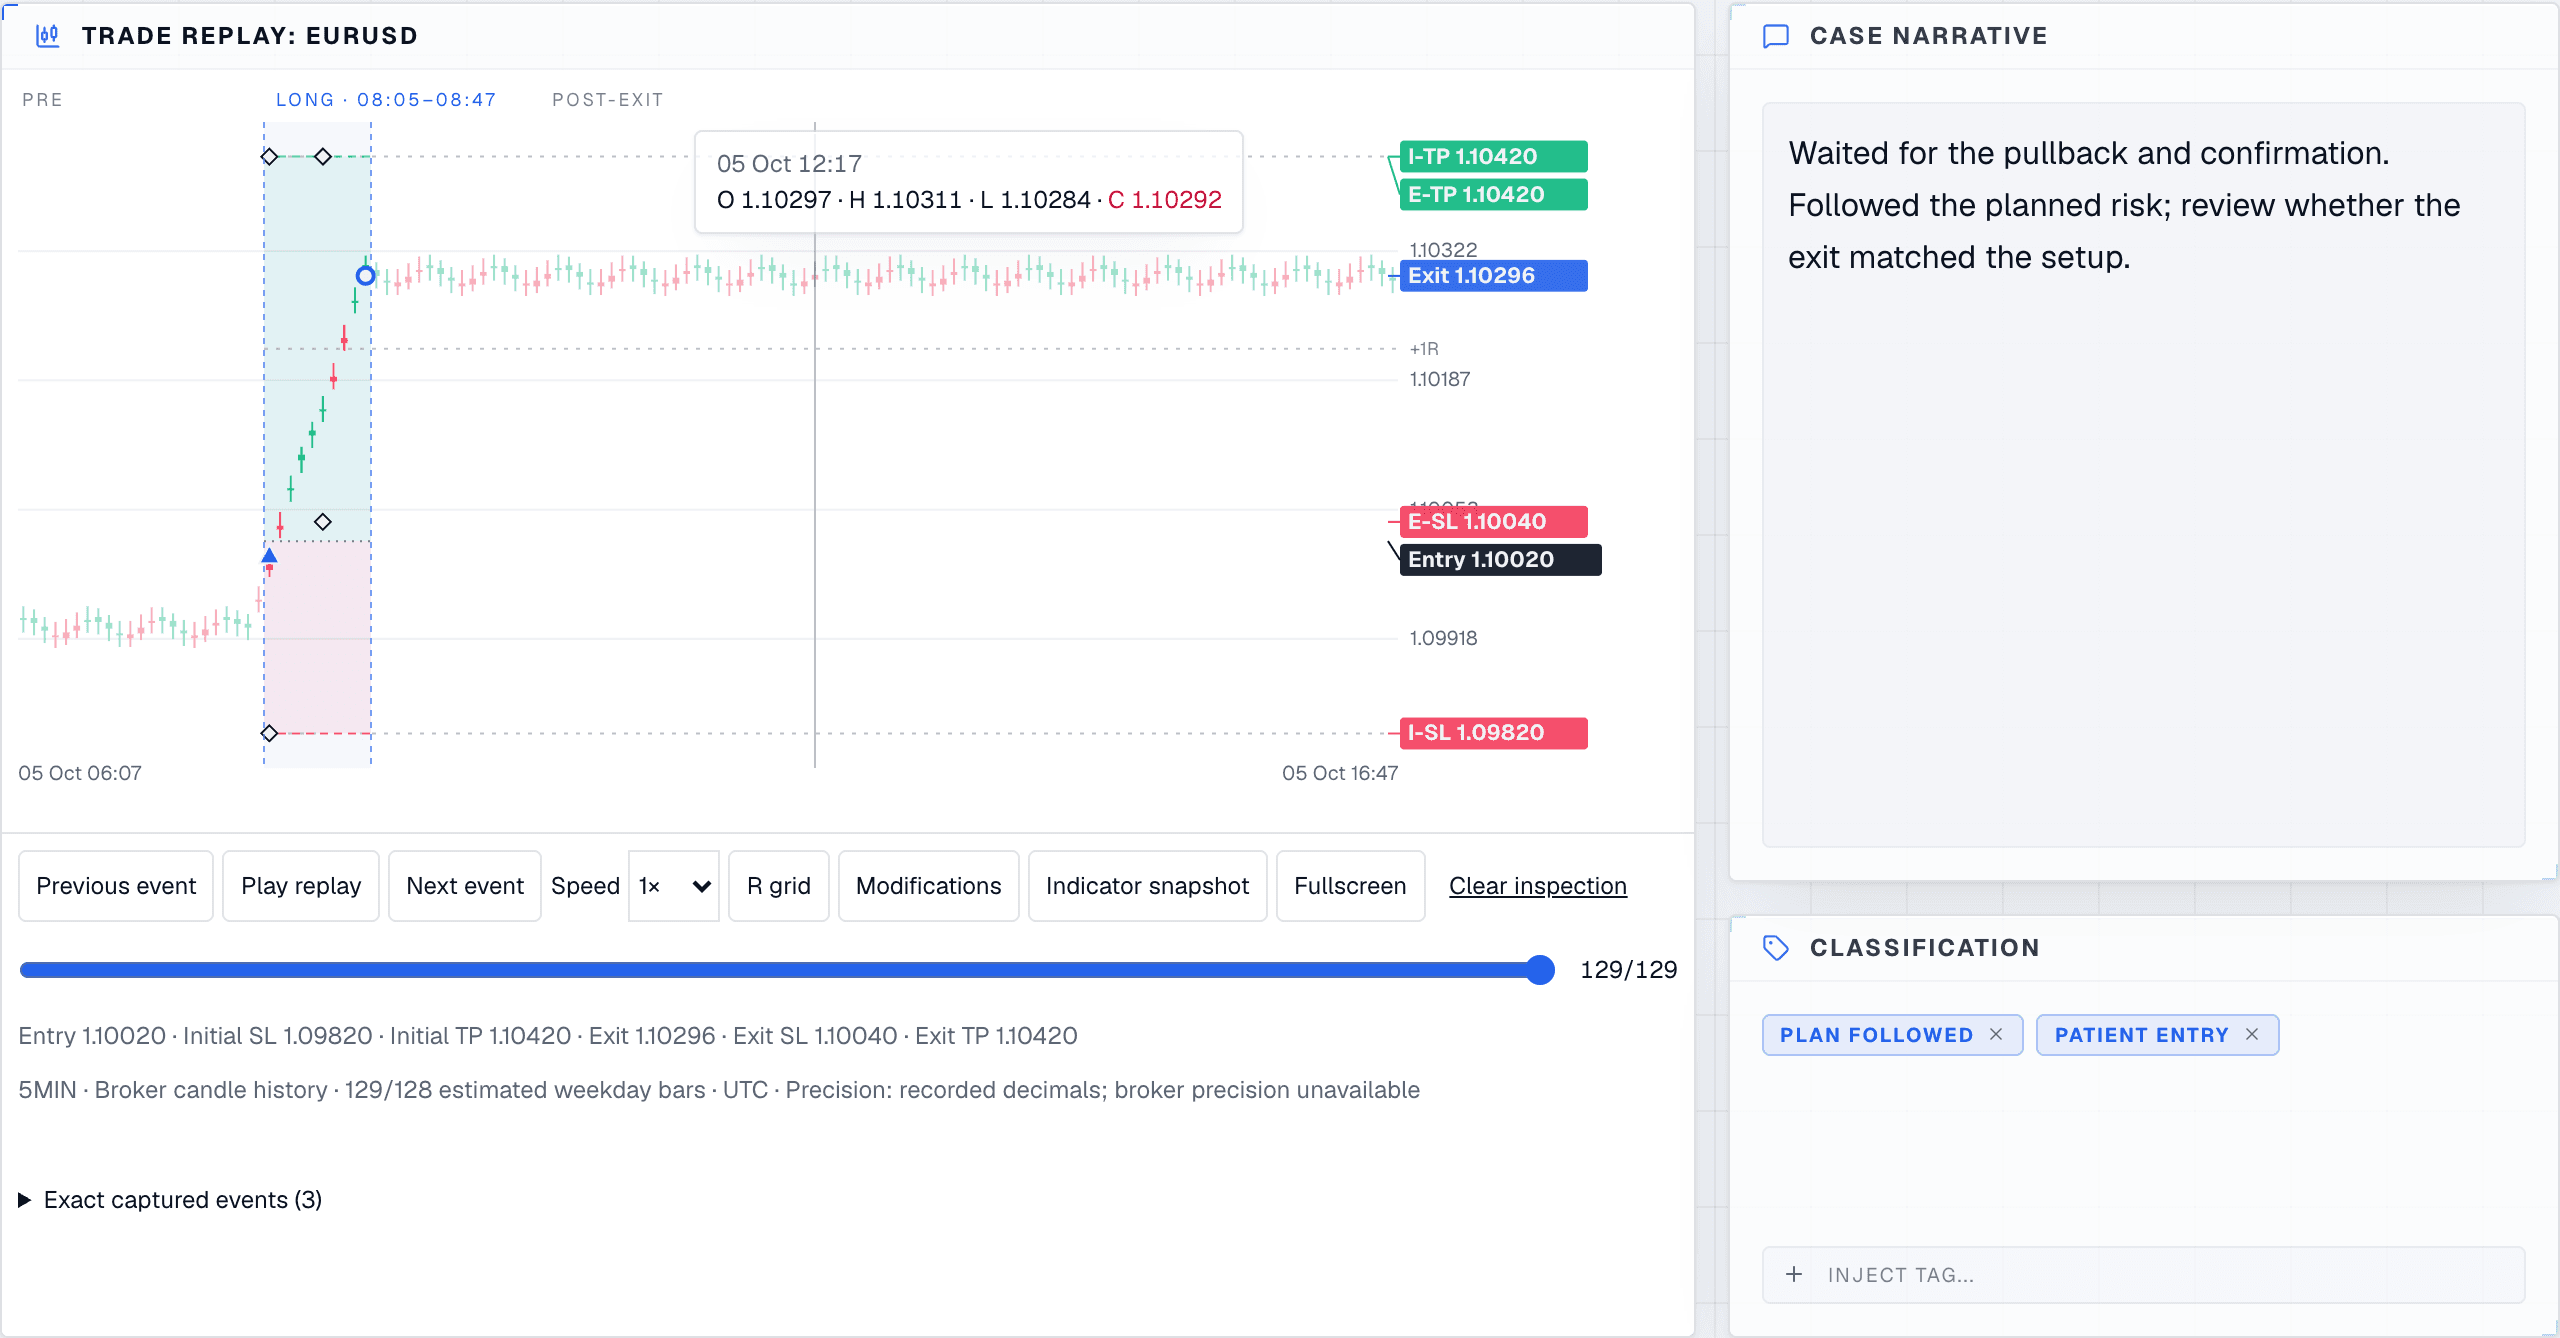Toggle the R grid overlay
Viewport: 2560px width, 1338px height.
click(779, 886)
